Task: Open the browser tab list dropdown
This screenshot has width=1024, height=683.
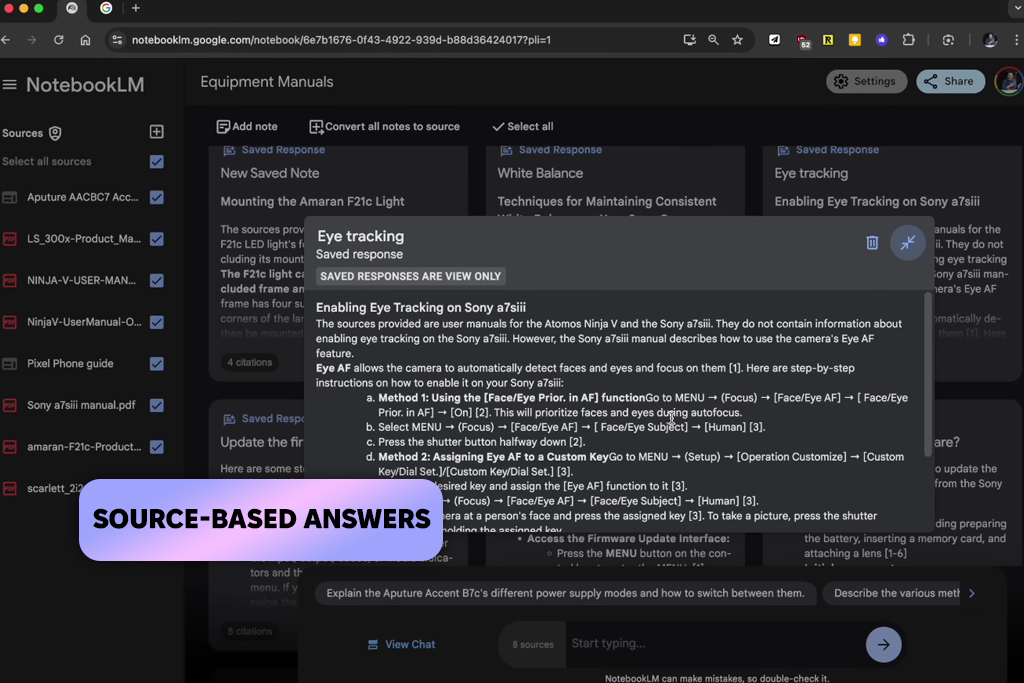Action: point(1017,8)
